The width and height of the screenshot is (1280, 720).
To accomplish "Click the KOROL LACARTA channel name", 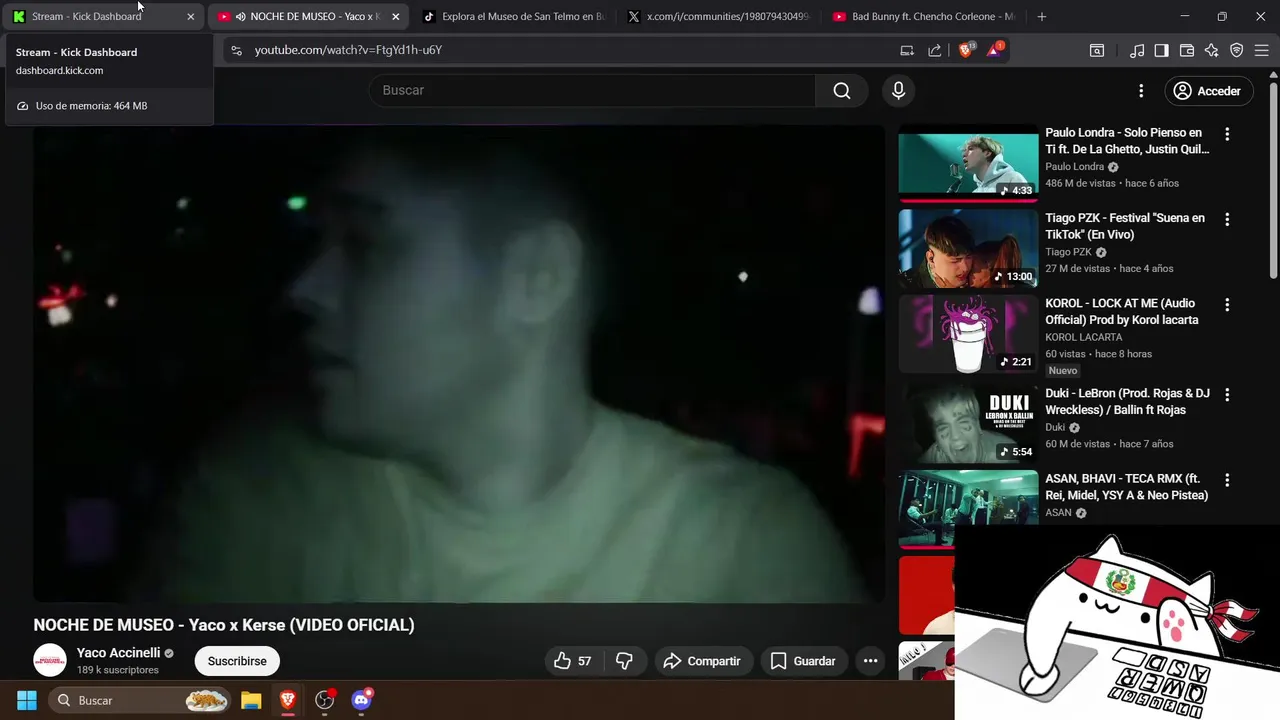I will tap(1084, 337).
